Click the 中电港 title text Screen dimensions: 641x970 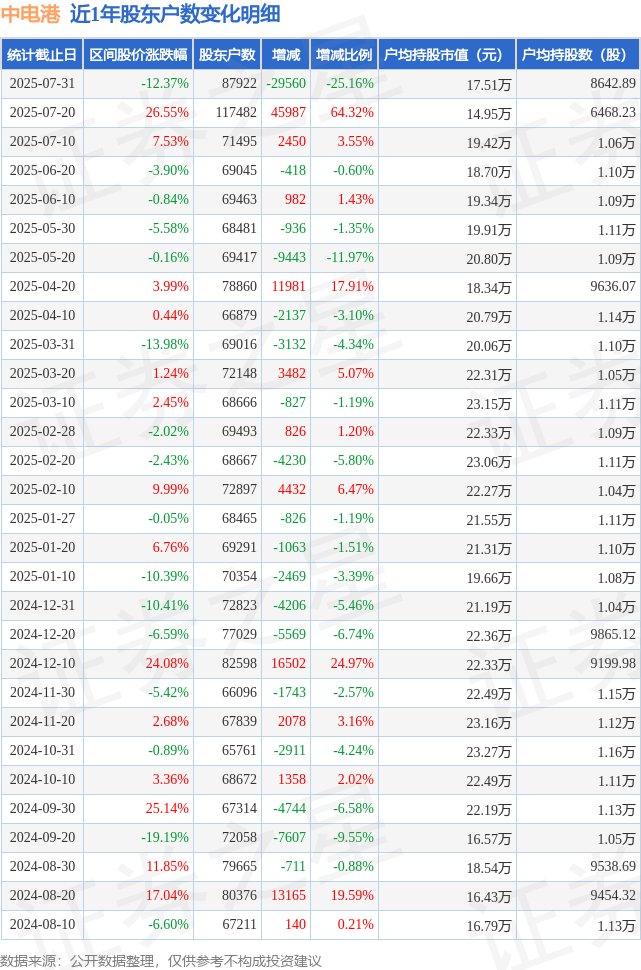coord(30,14)
